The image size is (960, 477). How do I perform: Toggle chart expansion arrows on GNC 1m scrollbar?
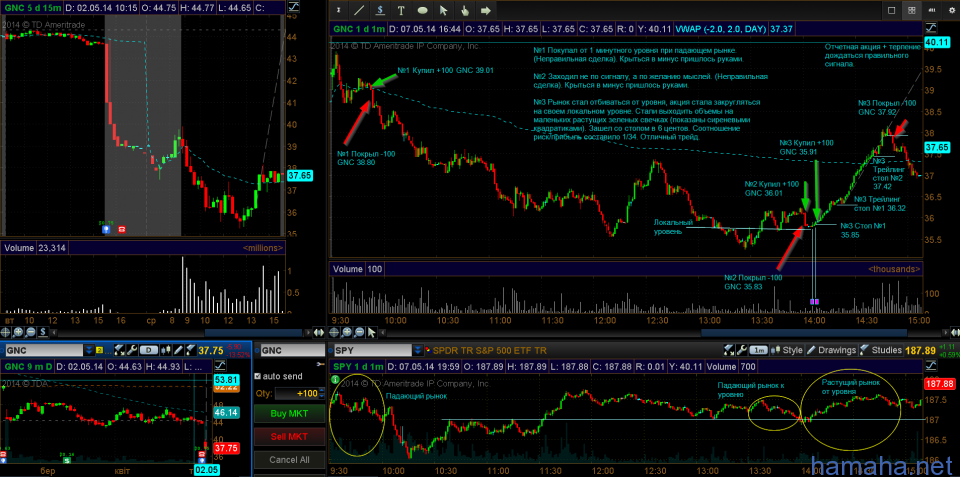point(954,332)
